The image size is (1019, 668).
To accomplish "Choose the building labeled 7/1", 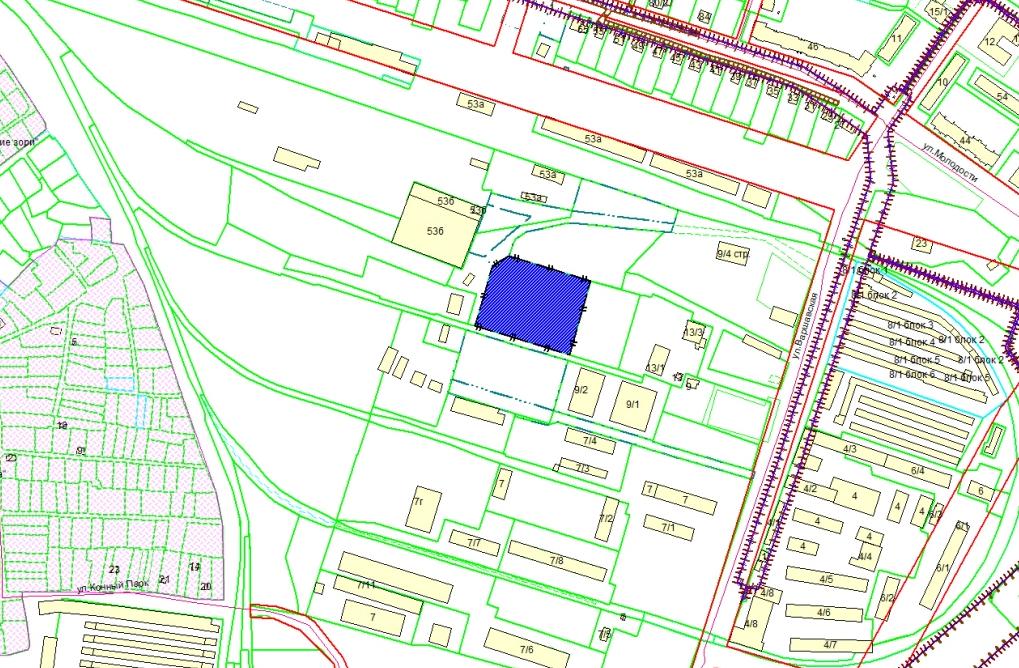I will click(669, 526).
